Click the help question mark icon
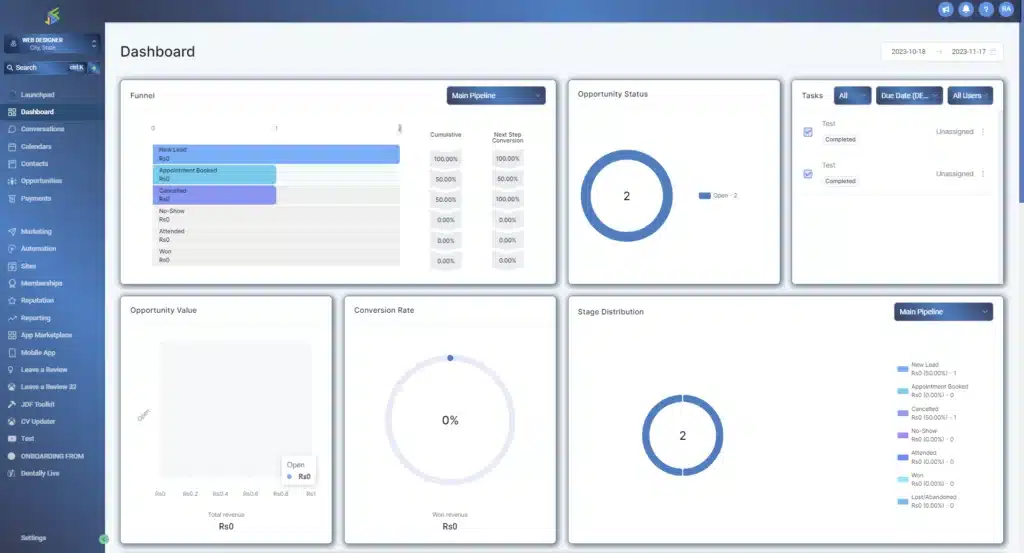Image resolution: width=1024 pixels, height=553 pixels. (x=986, y=9)
